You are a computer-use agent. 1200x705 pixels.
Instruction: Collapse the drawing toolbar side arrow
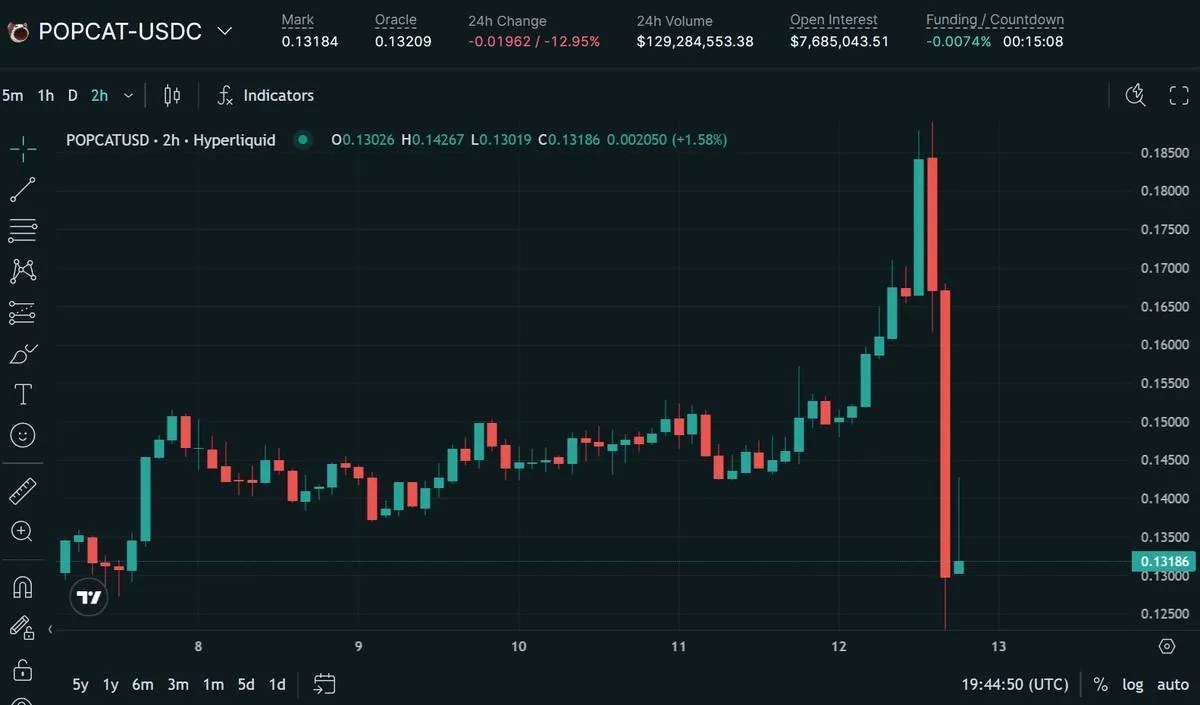coord(50,629)
